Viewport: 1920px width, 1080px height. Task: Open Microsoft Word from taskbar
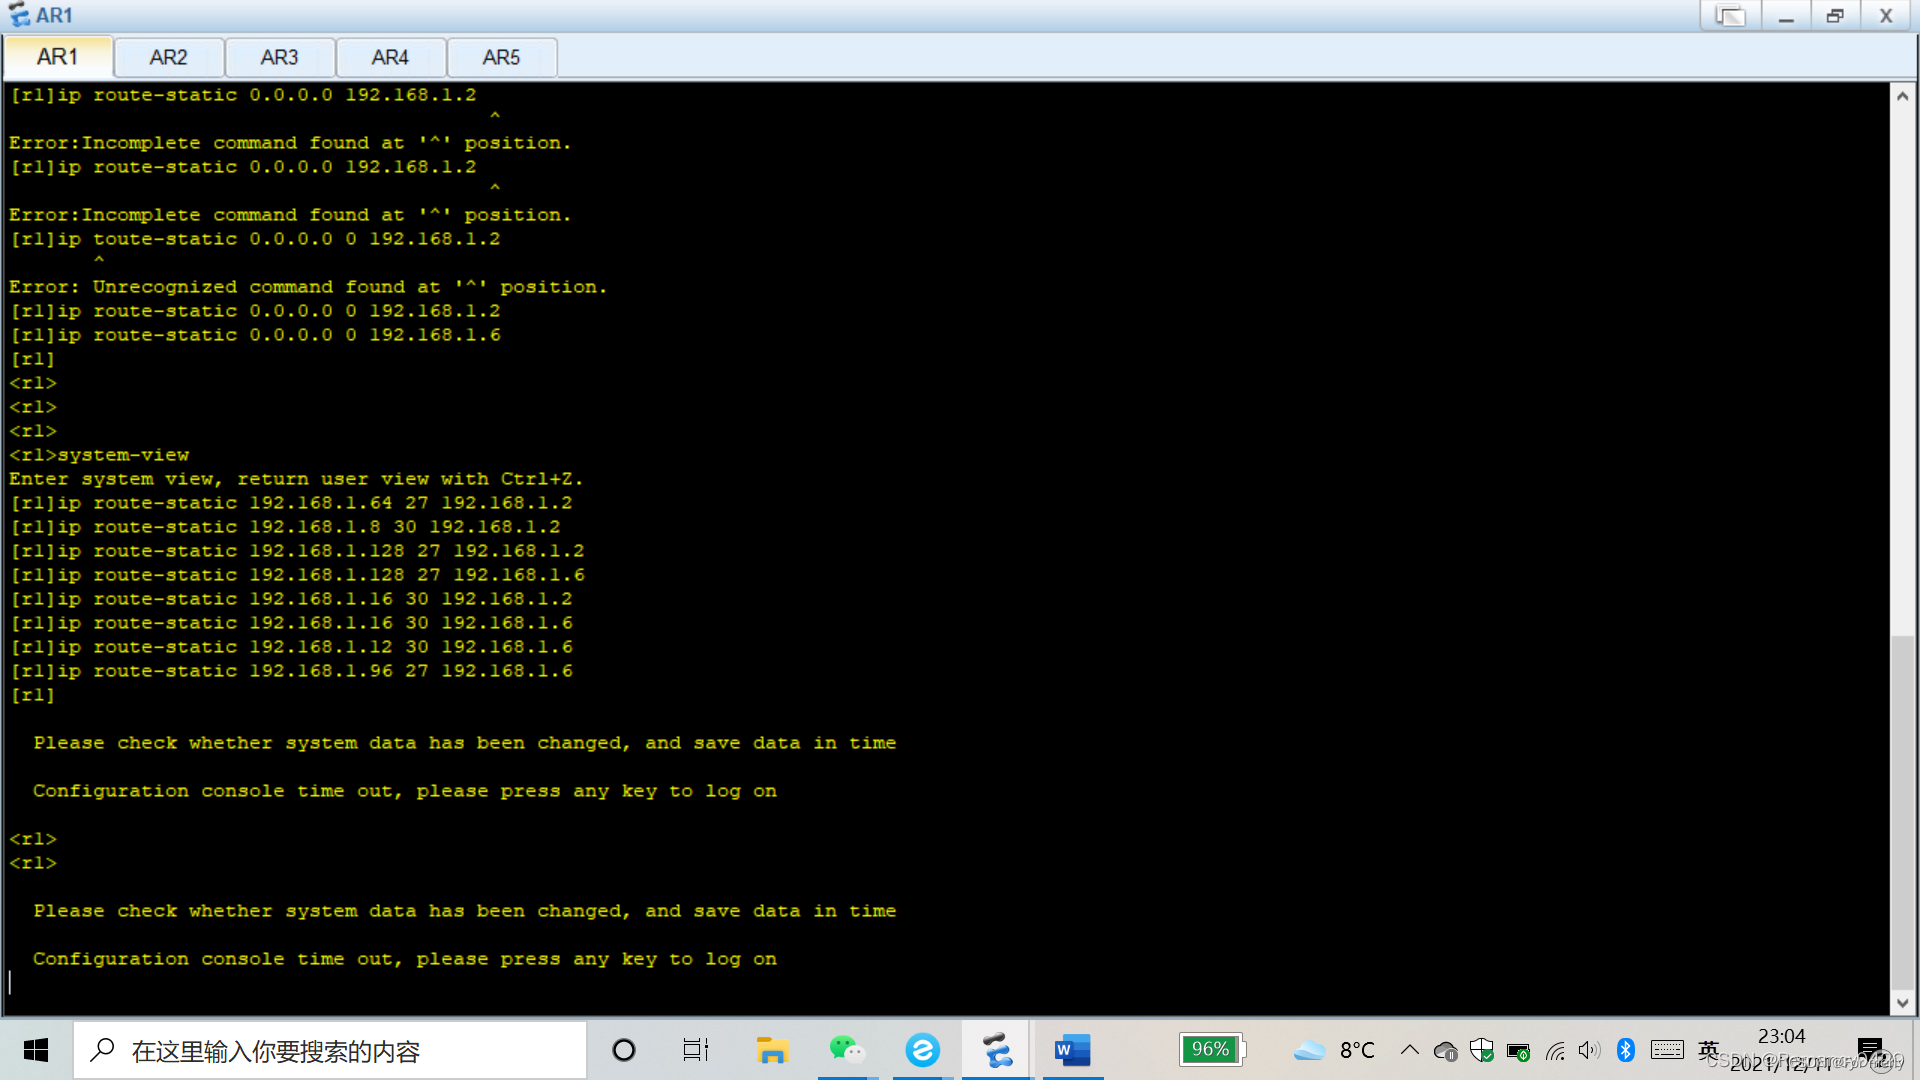pos(1072,1050)
